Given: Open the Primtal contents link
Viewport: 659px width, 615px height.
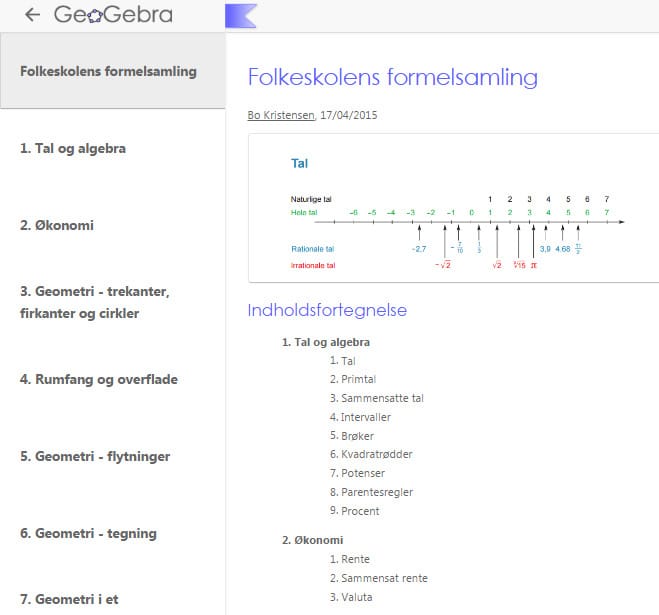Looking at the screenshot, I should tap(356, 379).
